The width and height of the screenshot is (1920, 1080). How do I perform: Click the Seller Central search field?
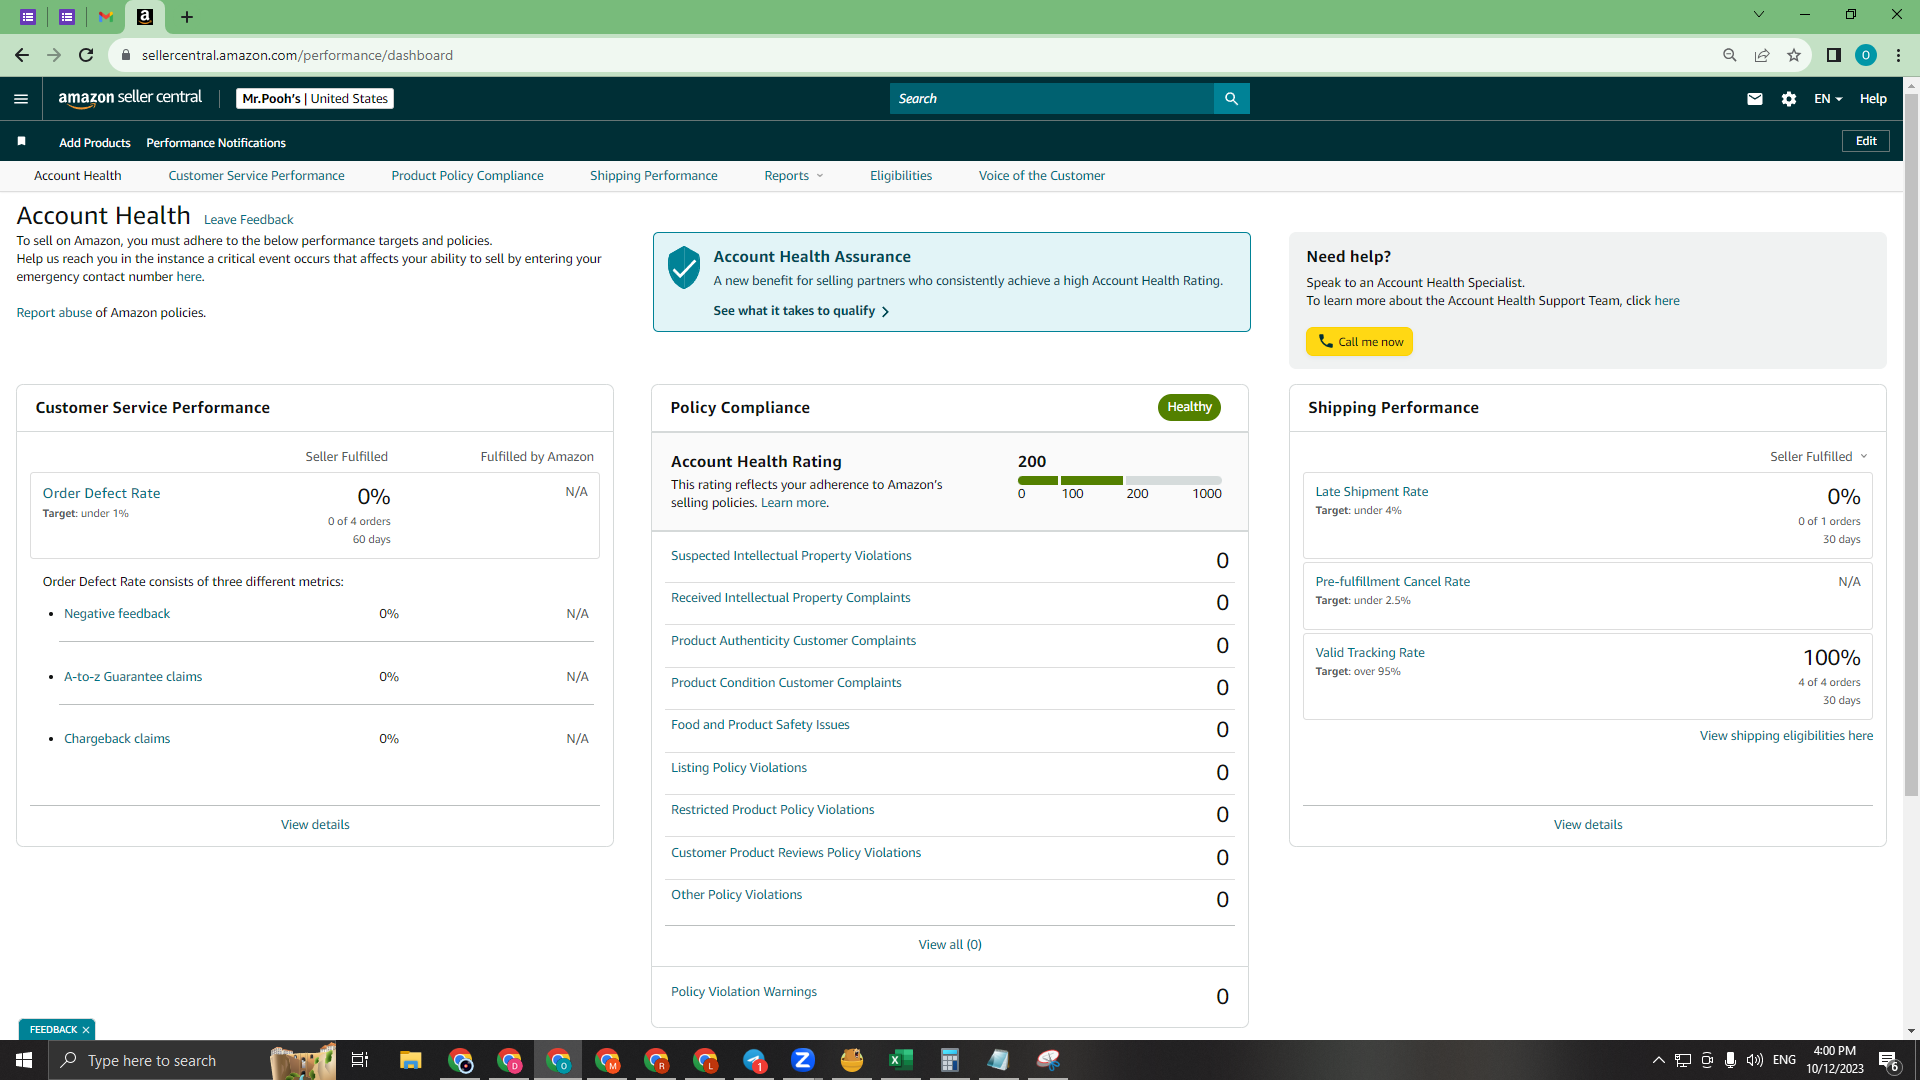(x=1051, y=98)
